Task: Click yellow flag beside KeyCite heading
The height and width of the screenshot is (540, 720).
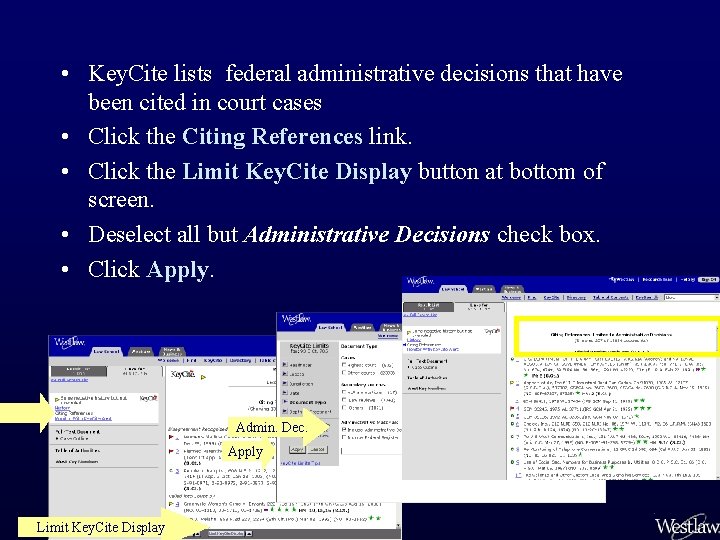Action: click(203, 377)
